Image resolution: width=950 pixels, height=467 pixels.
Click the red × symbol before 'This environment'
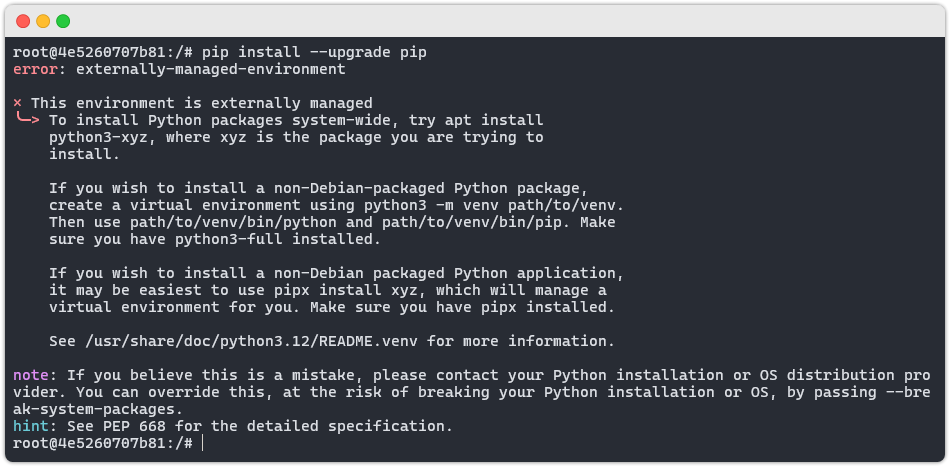pyautogui.click(x=18, y=103)
